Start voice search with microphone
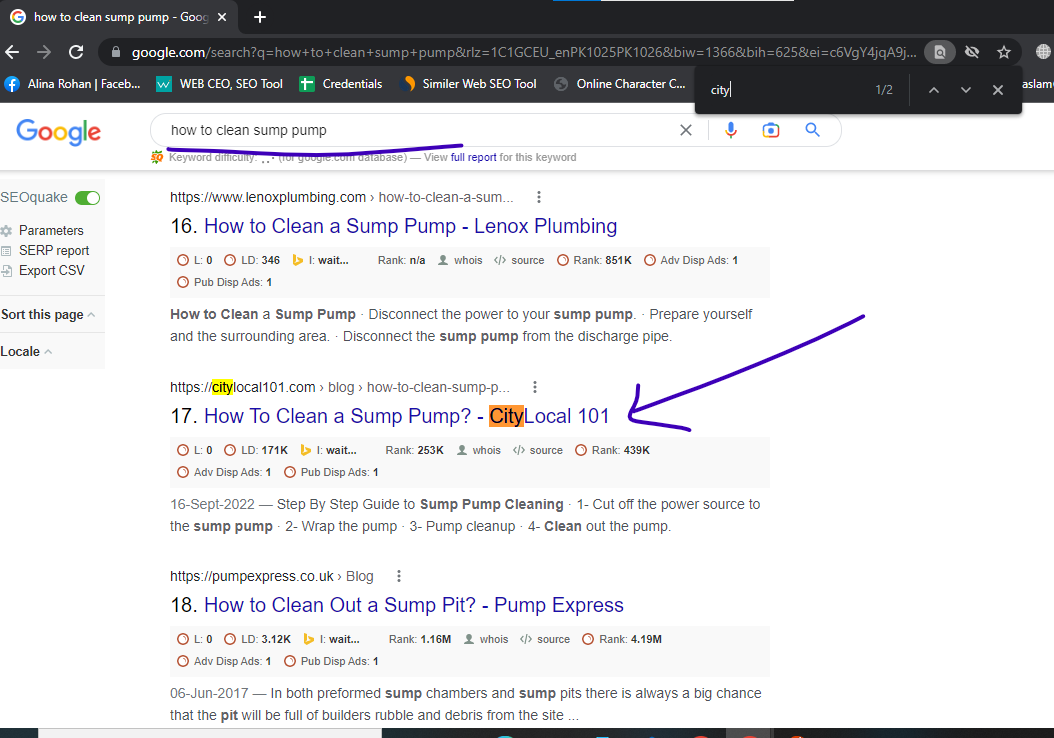The height and width of the screenshot is (738, 1054). tap(731, 130)
